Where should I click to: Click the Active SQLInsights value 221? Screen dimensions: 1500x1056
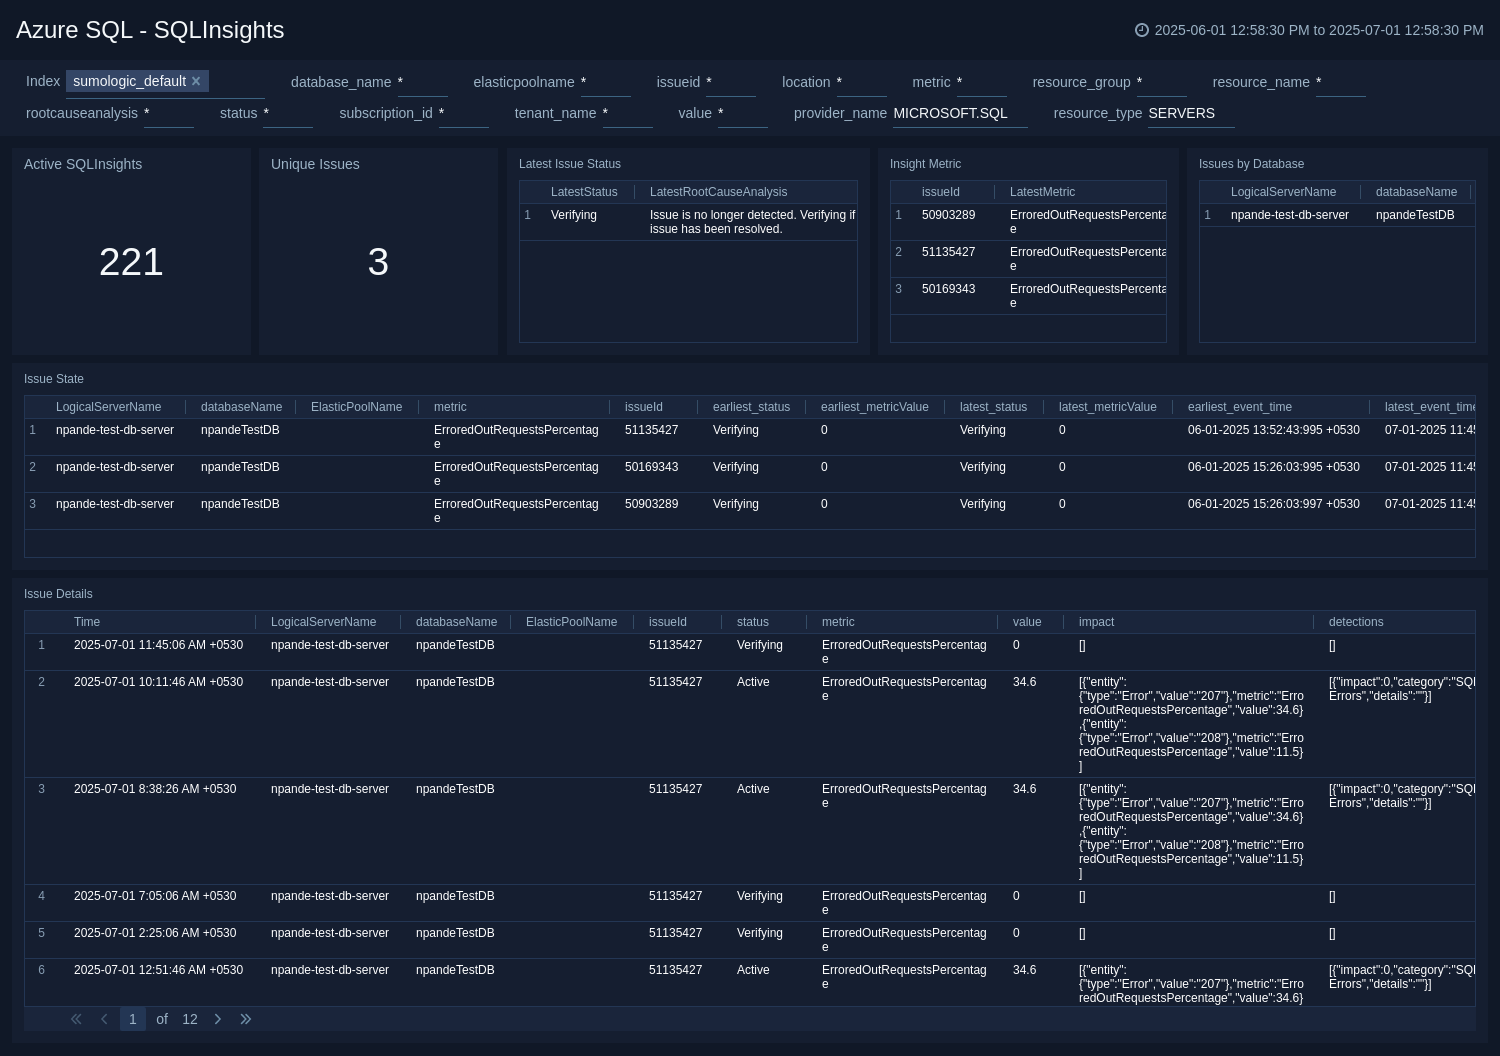[131, 262]
